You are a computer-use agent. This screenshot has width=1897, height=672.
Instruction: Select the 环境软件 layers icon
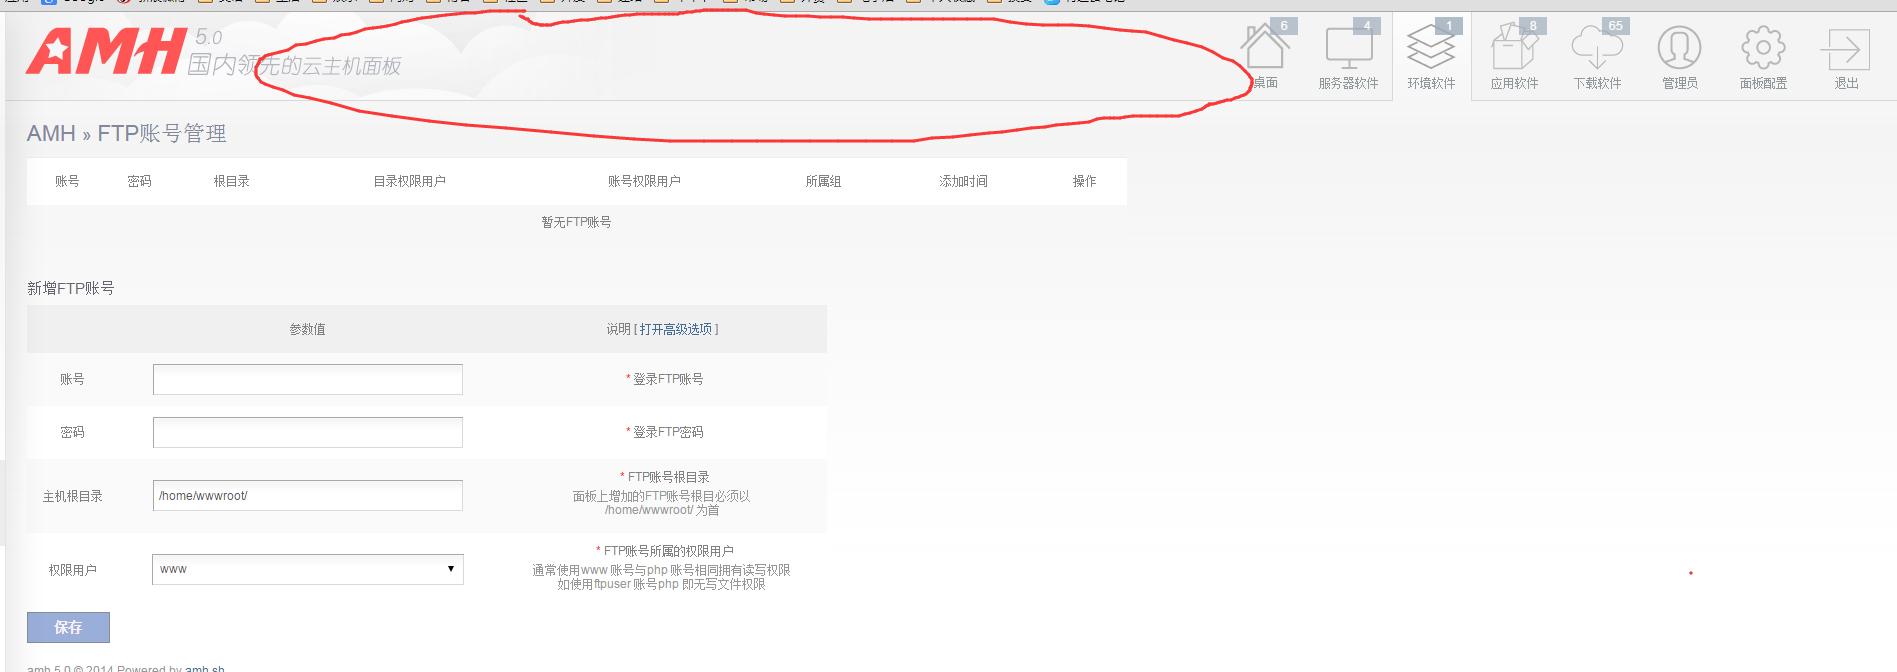click(x=1431, y=50)
